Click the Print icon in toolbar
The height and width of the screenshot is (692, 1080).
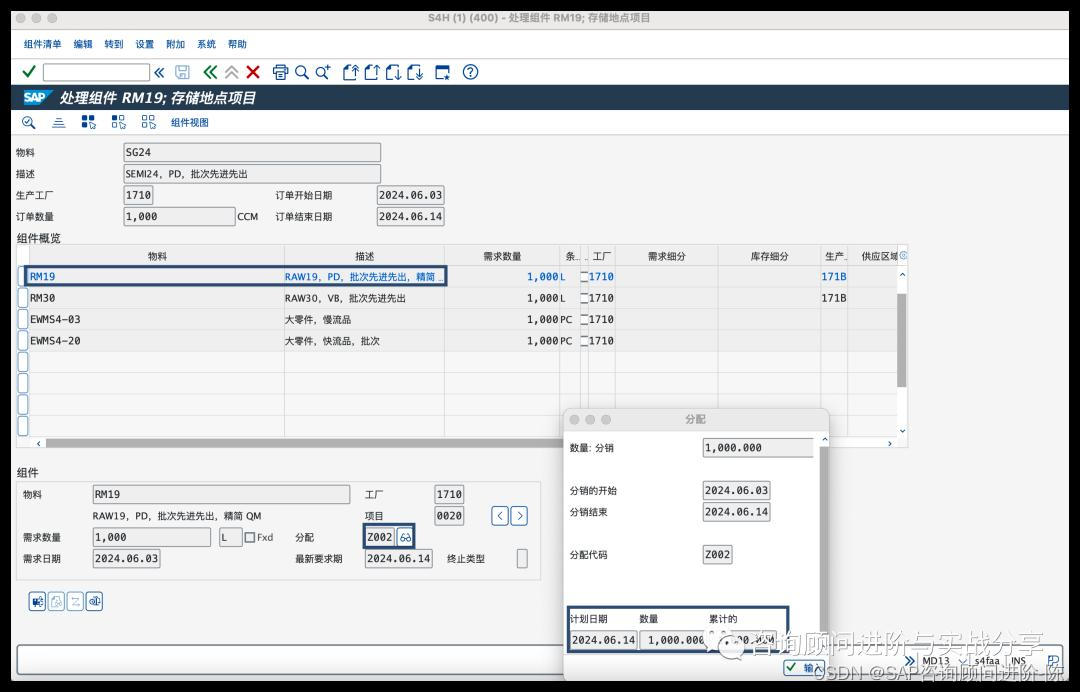tap(280, 72)
